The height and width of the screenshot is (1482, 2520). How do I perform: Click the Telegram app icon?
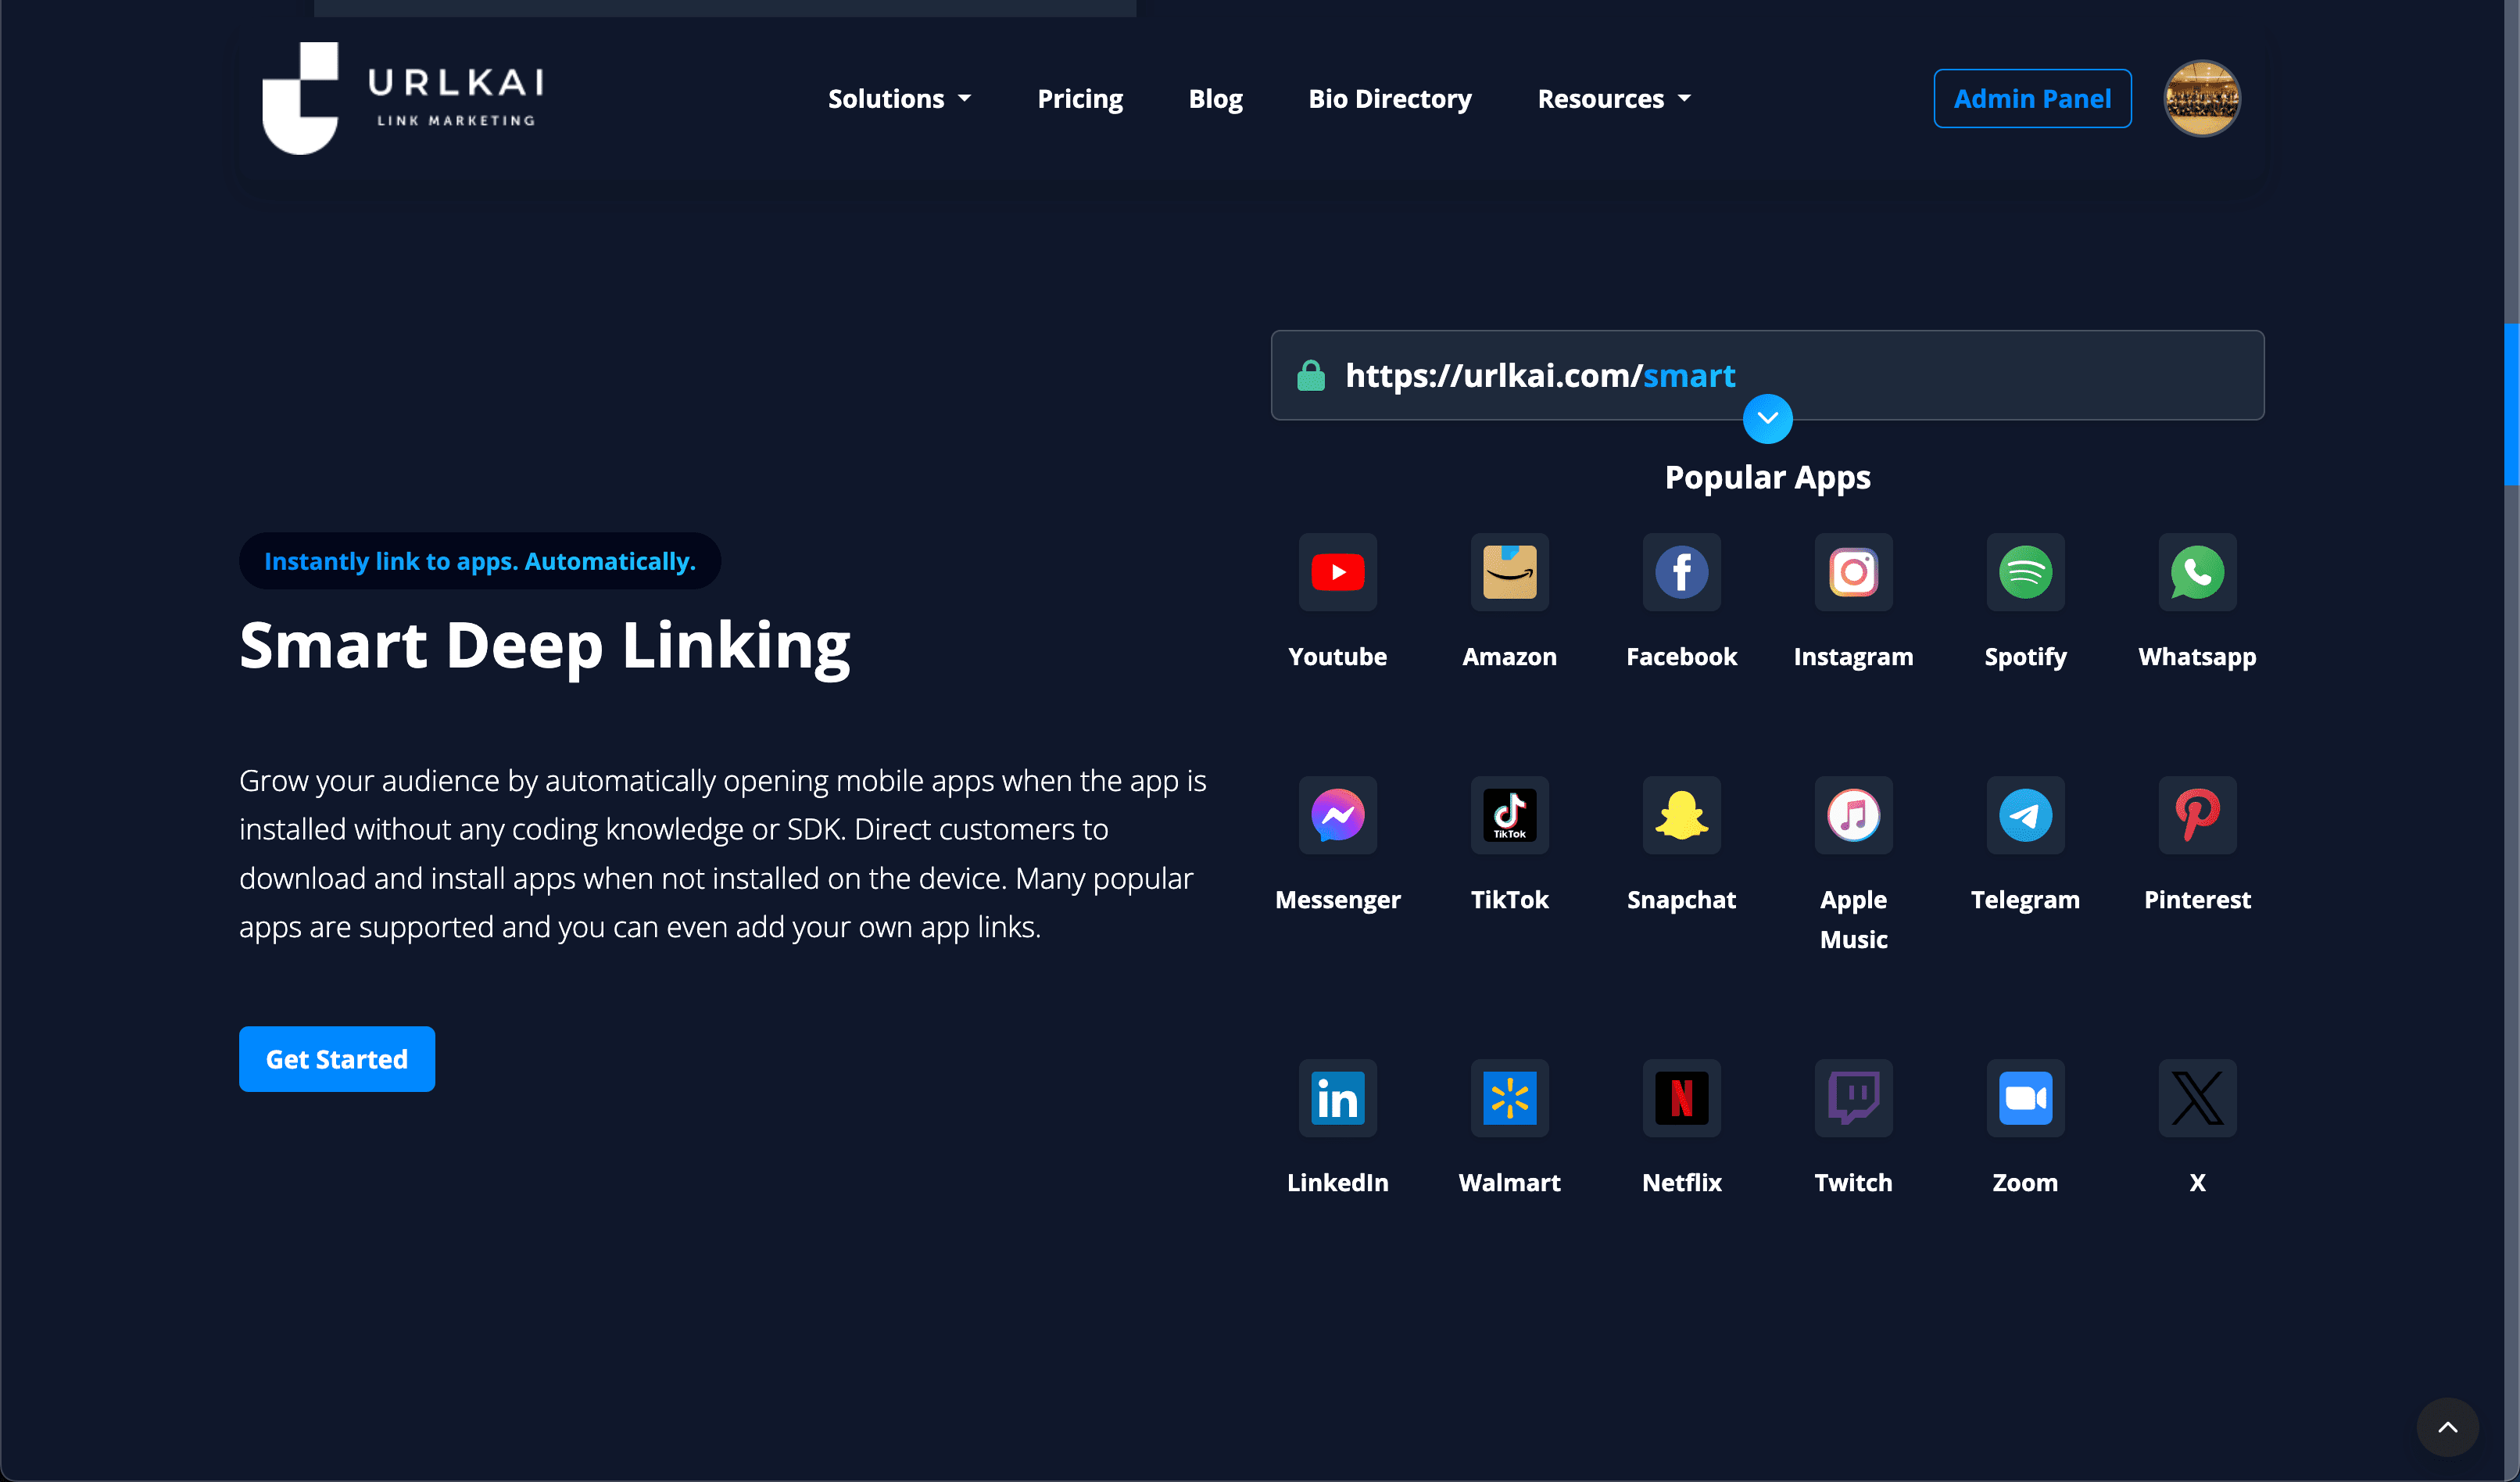click(x=2024, y=814)
